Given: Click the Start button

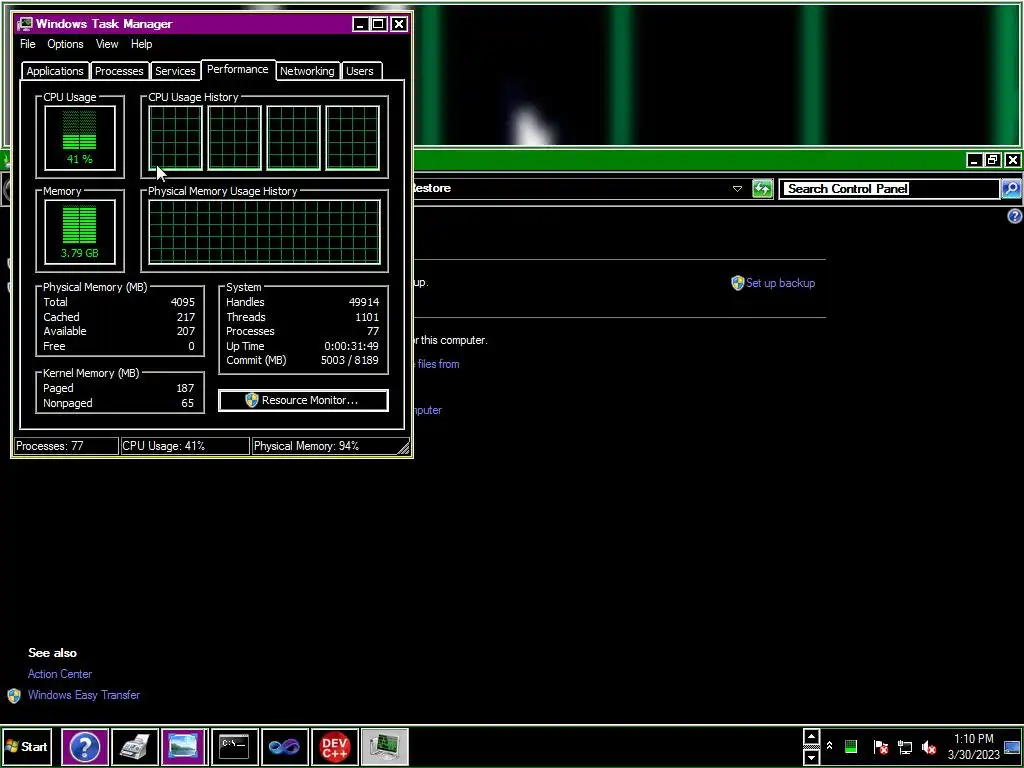Looking at the screenshot, I should (x=27, y=746).
